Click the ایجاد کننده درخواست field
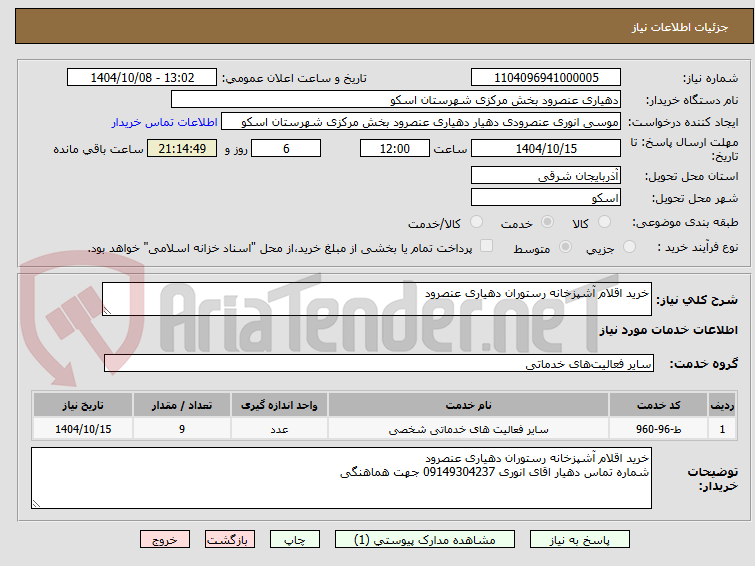The image size is (755, 566). click(421, 122)
